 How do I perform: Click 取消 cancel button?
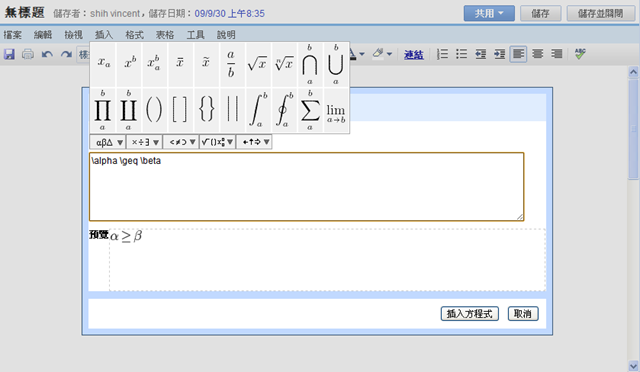pos(523,314)
